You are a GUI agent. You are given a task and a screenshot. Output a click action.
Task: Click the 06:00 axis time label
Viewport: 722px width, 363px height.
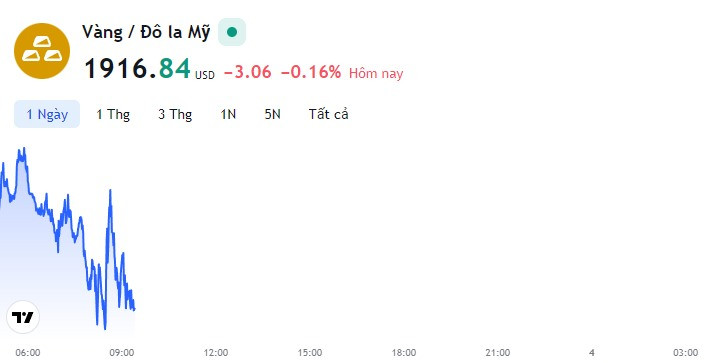pyautogui.click(x=28, y=353)
